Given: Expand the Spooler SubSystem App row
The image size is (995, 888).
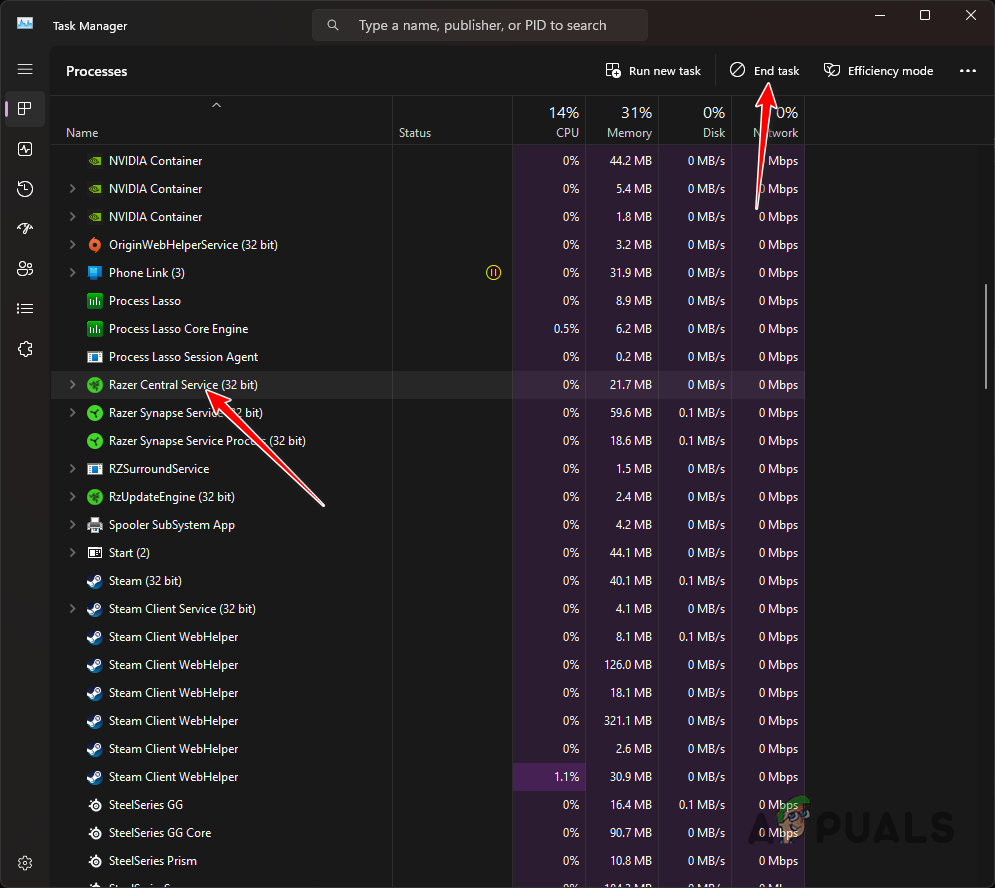Looking at the screenshot, I should point(72,525).
